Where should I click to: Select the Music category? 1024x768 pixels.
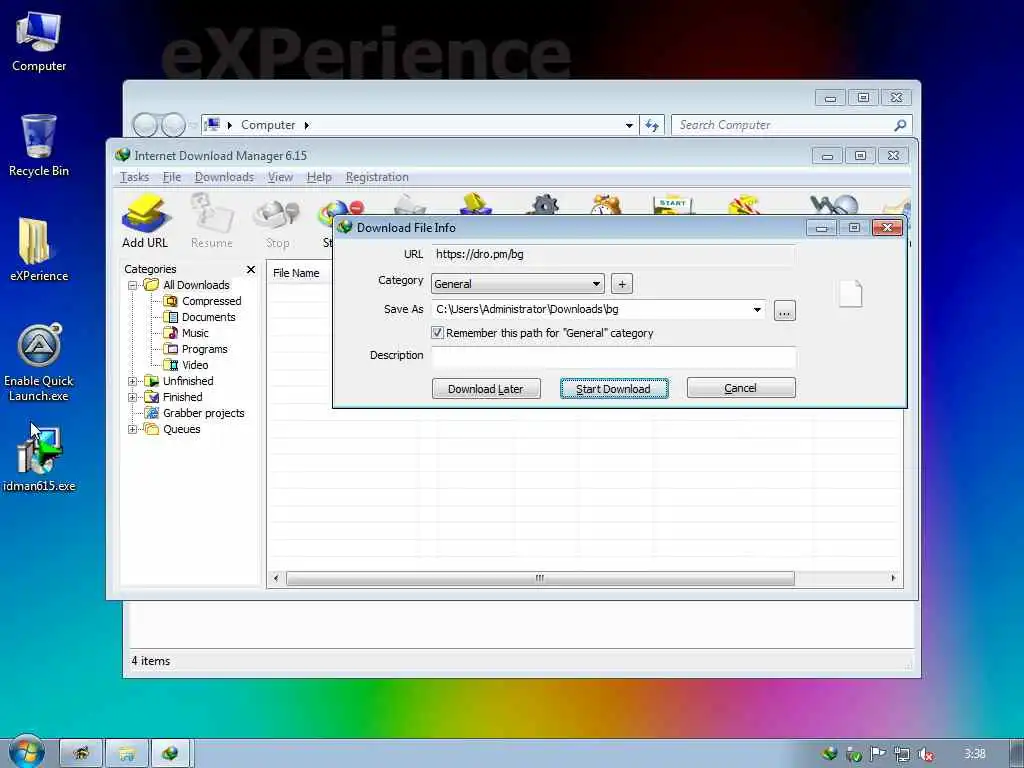[195, 333]
